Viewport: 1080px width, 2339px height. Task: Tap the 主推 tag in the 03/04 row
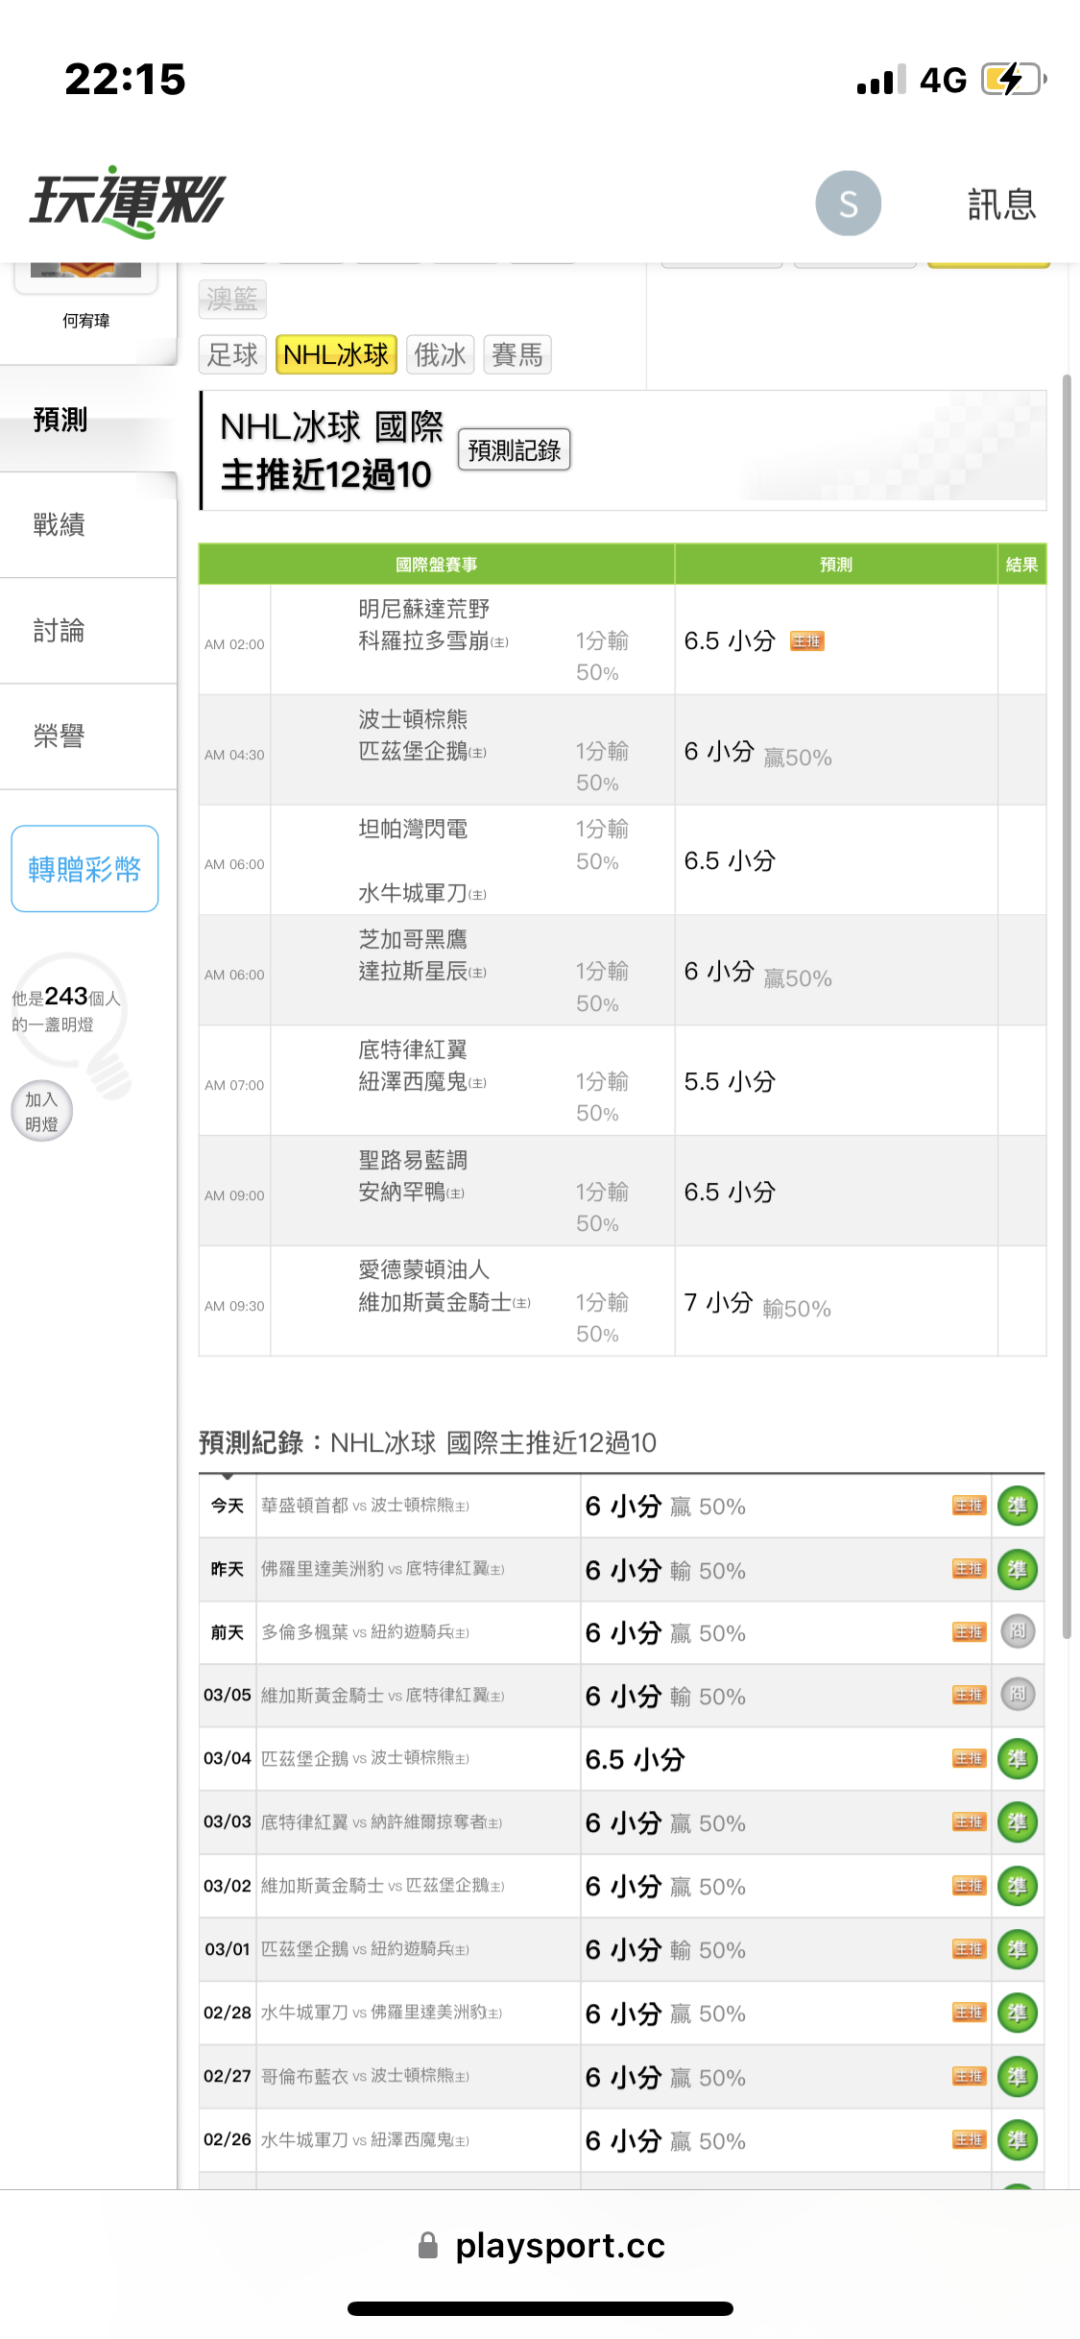(968, 1759)
